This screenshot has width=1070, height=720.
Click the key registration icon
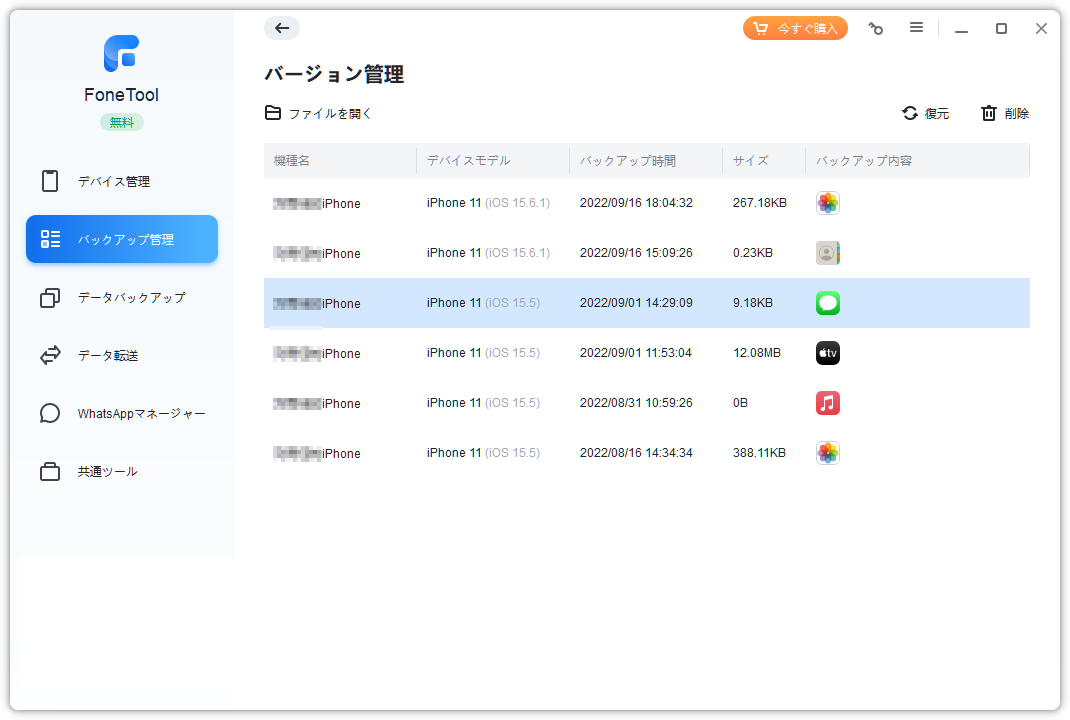[x=875, y=29]
